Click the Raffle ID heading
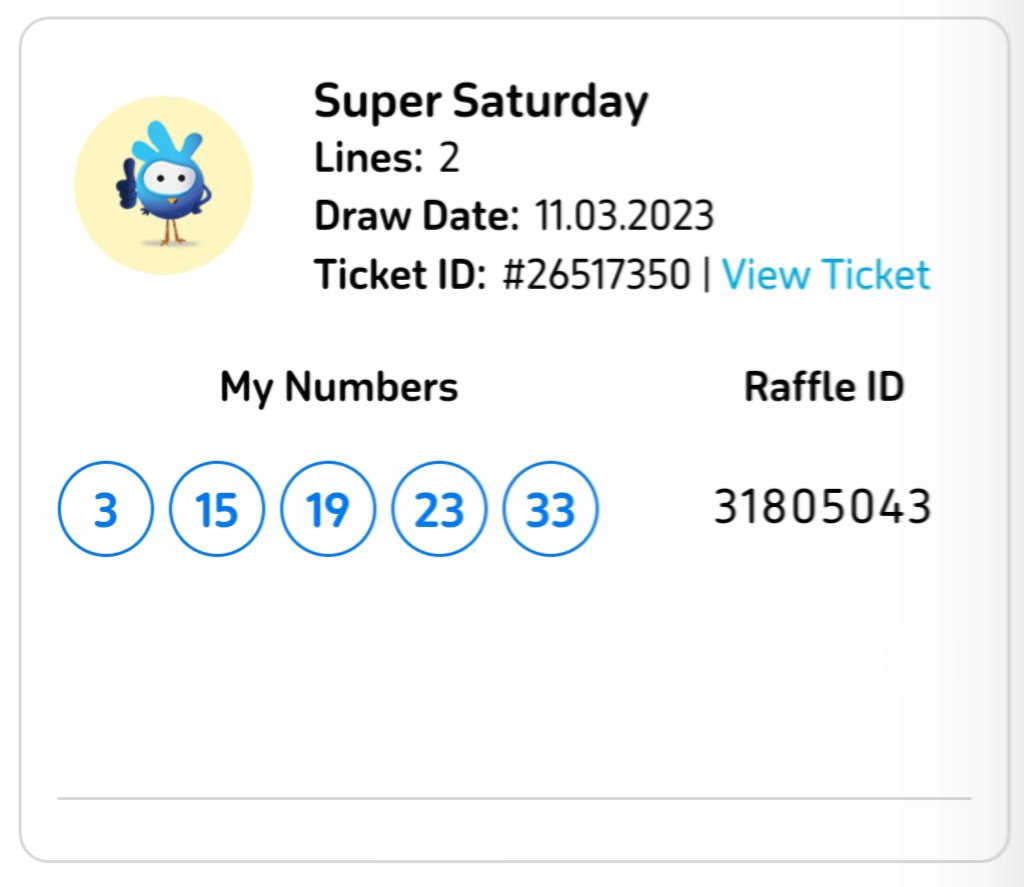This screenshot has width=1024, height=887. pos(824,387)
